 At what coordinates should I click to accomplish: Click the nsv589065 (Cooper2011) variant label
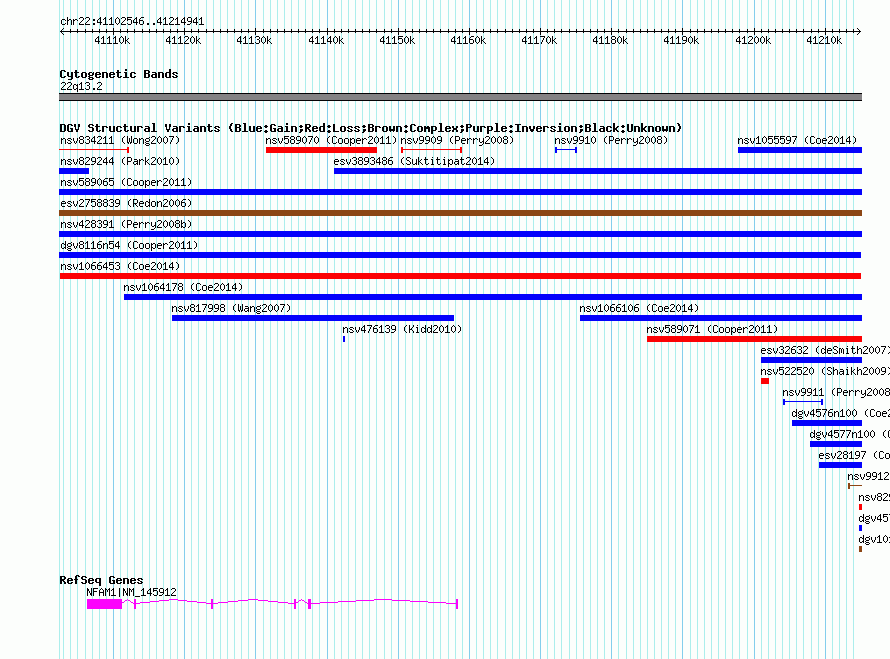[x=126, y=182]
